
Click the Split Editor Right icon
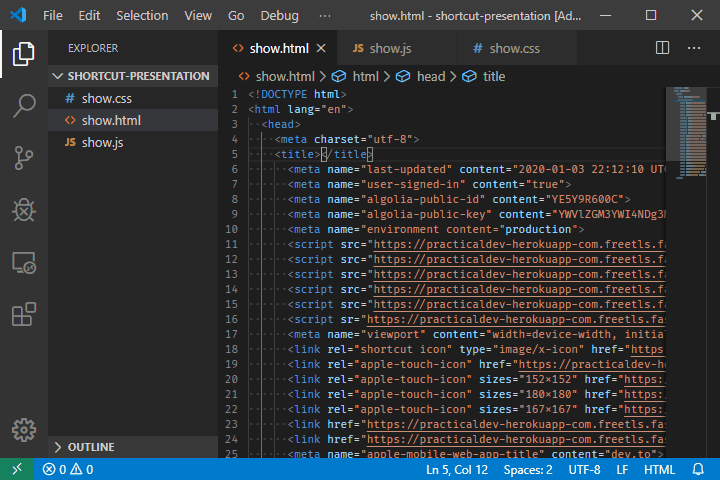pos(662,48)
